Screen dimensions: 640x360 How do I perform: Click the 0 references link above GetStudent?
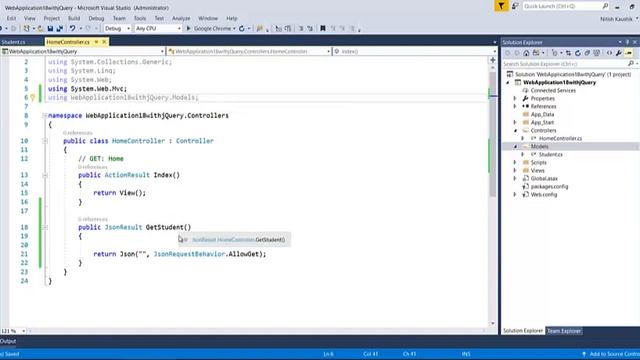click(x=93, y=220)
